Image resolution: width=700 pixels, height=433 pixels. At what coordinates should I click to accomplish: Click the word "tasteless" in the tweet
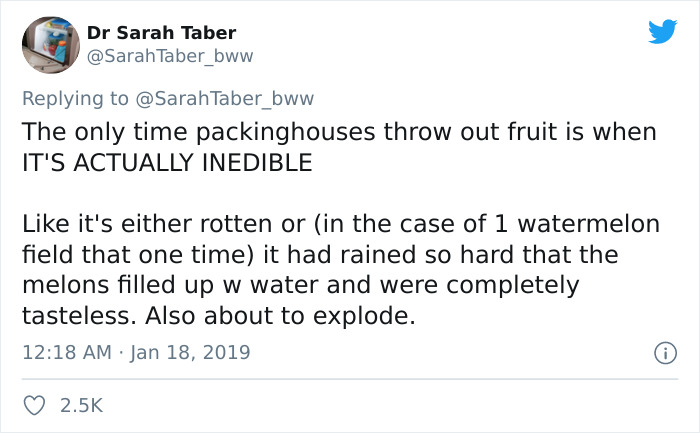coord(79,316)
